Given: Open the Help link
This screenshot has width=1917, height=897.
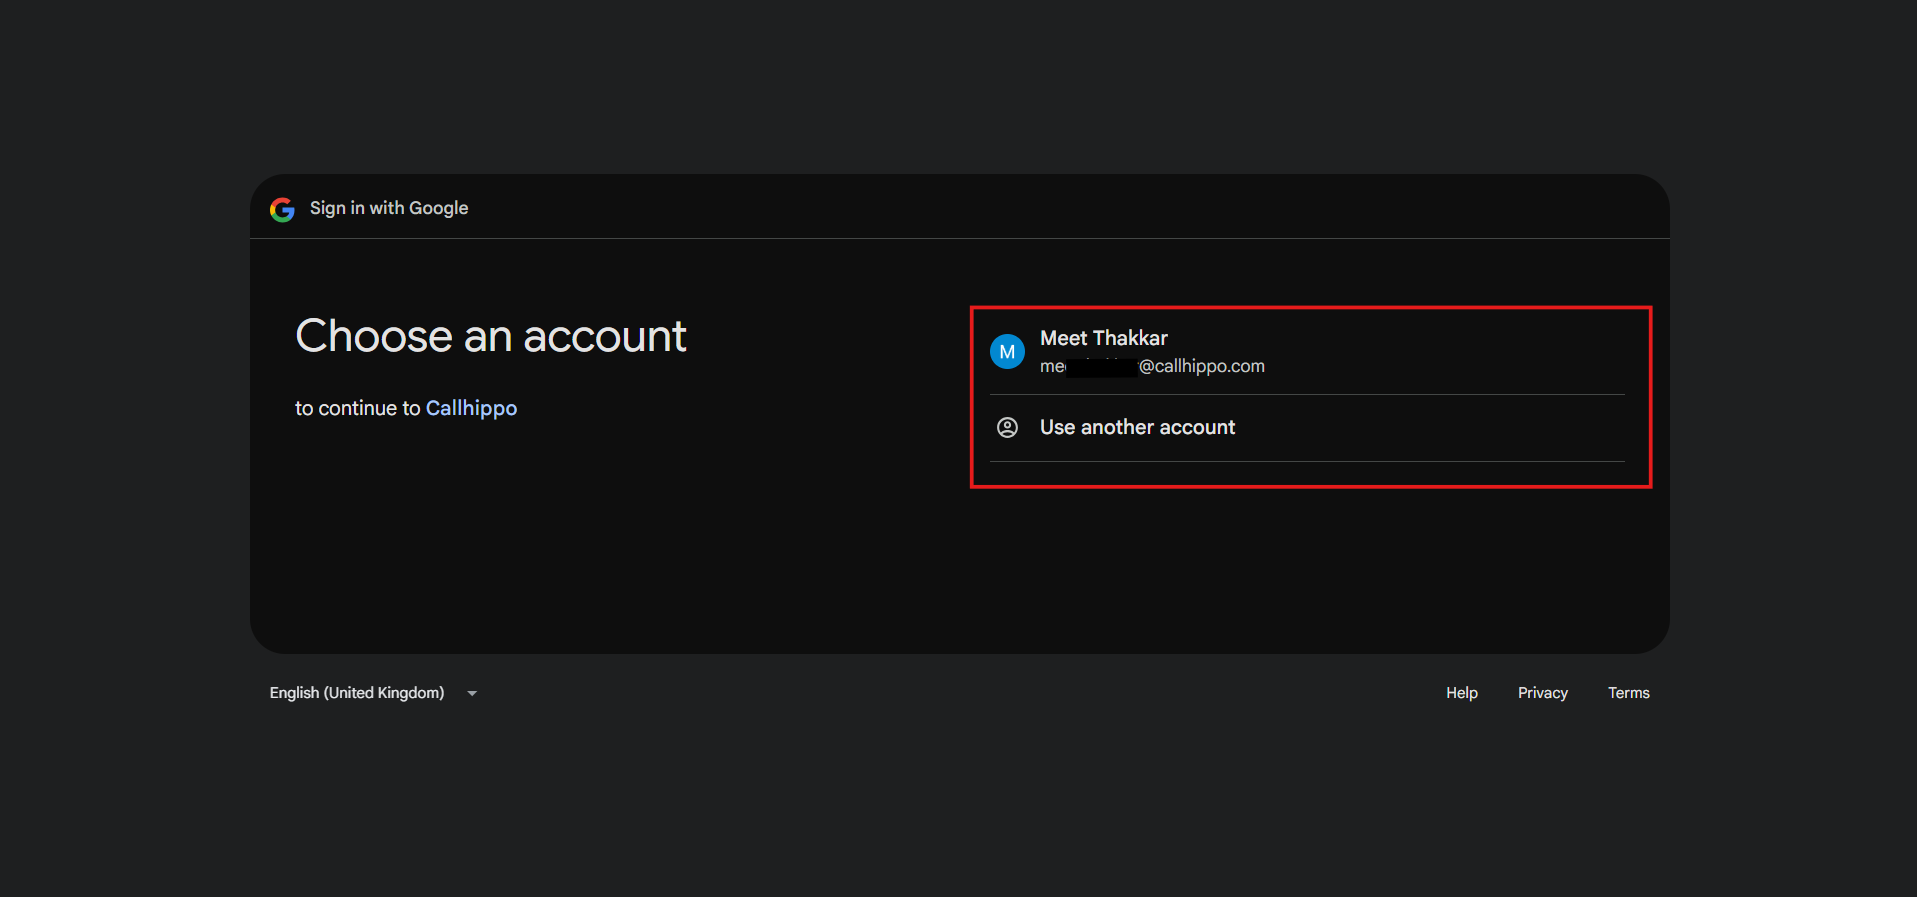Looking at the screenshot, I should click(1461, 693).
